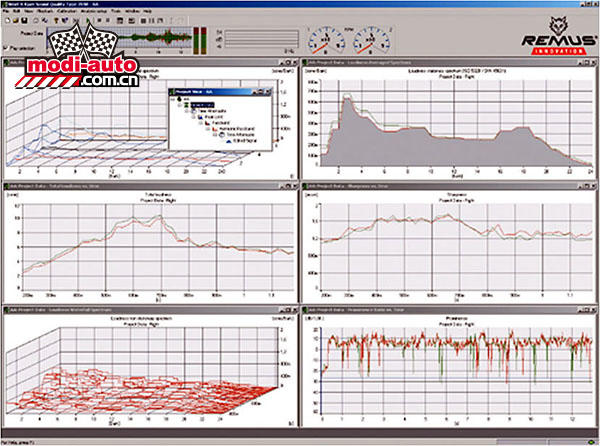Viewport: 600px width, 446px height.
Task: Click the left RPM gauge dial
Action: [x=326, y=40]
